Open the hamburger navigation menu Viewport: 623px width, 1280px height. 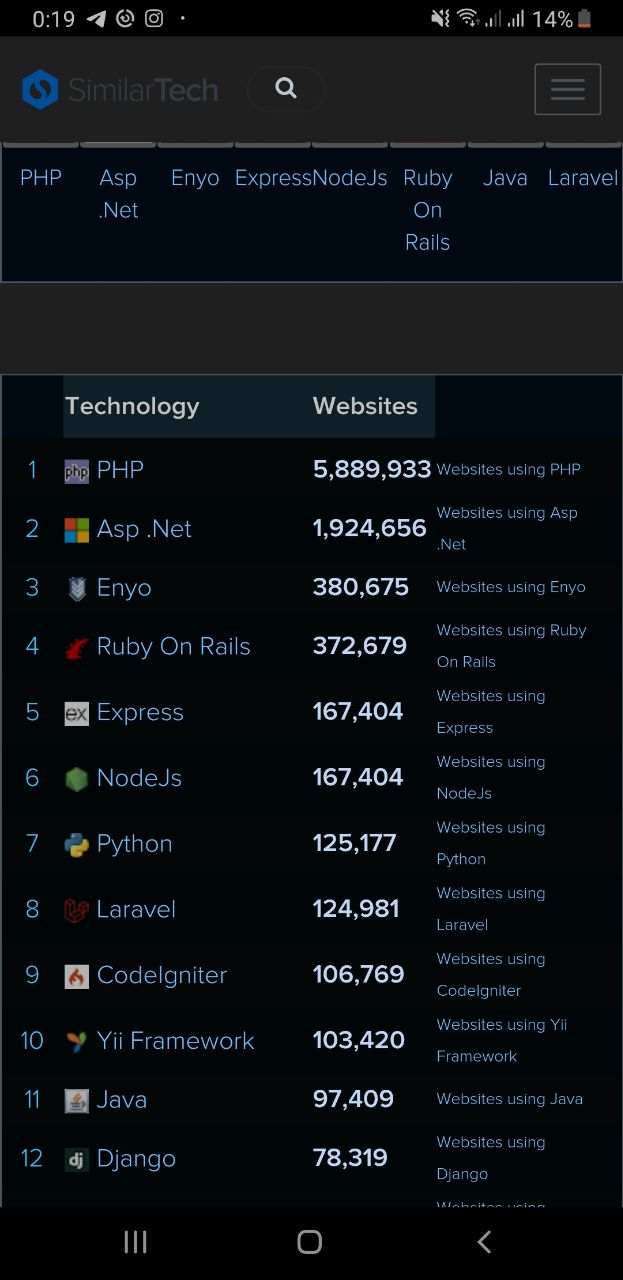point(568,89)
